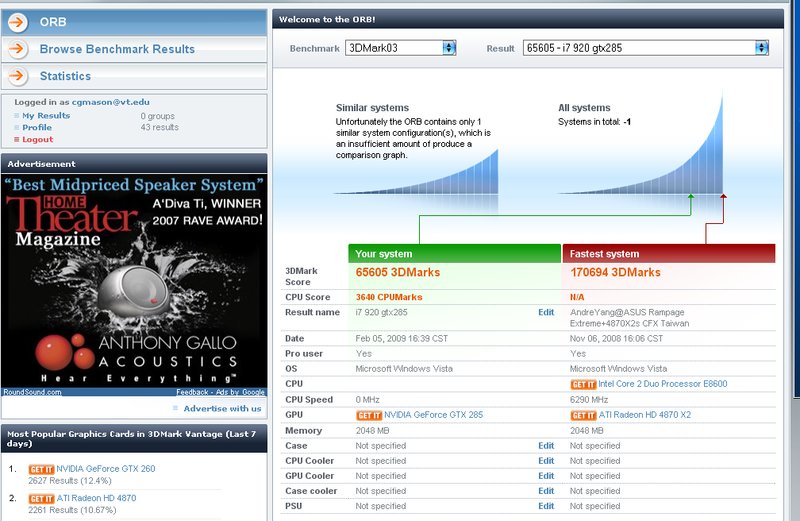Screen dimensions: 800x521
Task: Click the Fastest system red header
Action: (669, 254)
